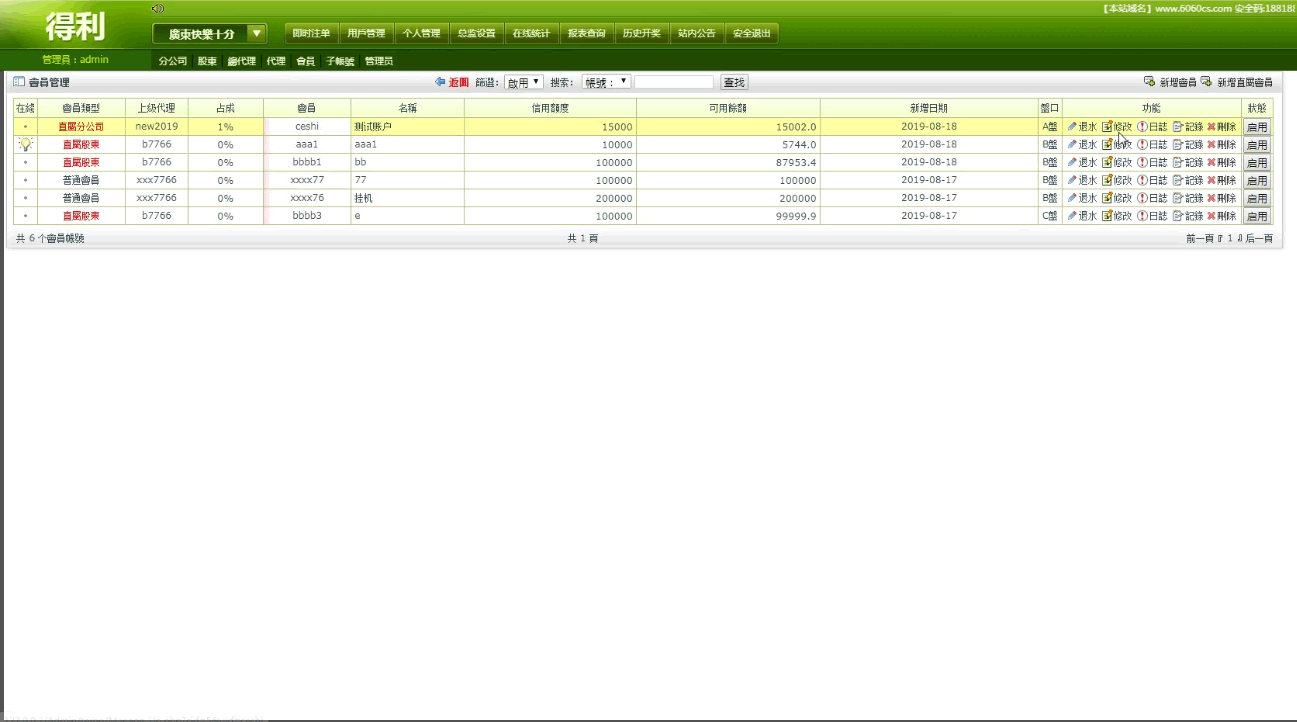Open the 記錄 record icon for xxxx77

pos(1178,181)
